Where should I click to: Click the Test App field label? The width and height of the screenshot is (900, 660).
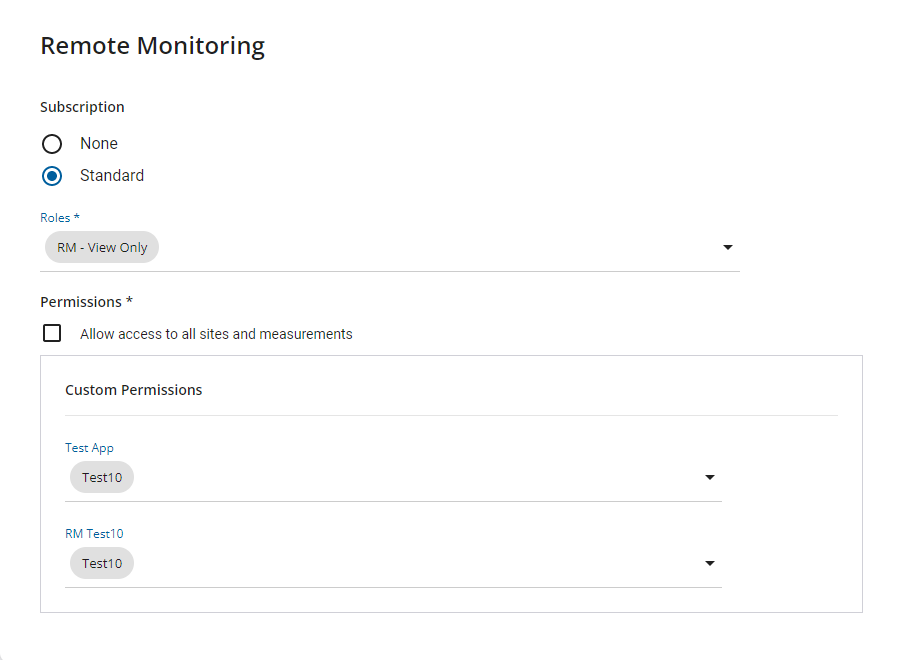click(89, 448)
